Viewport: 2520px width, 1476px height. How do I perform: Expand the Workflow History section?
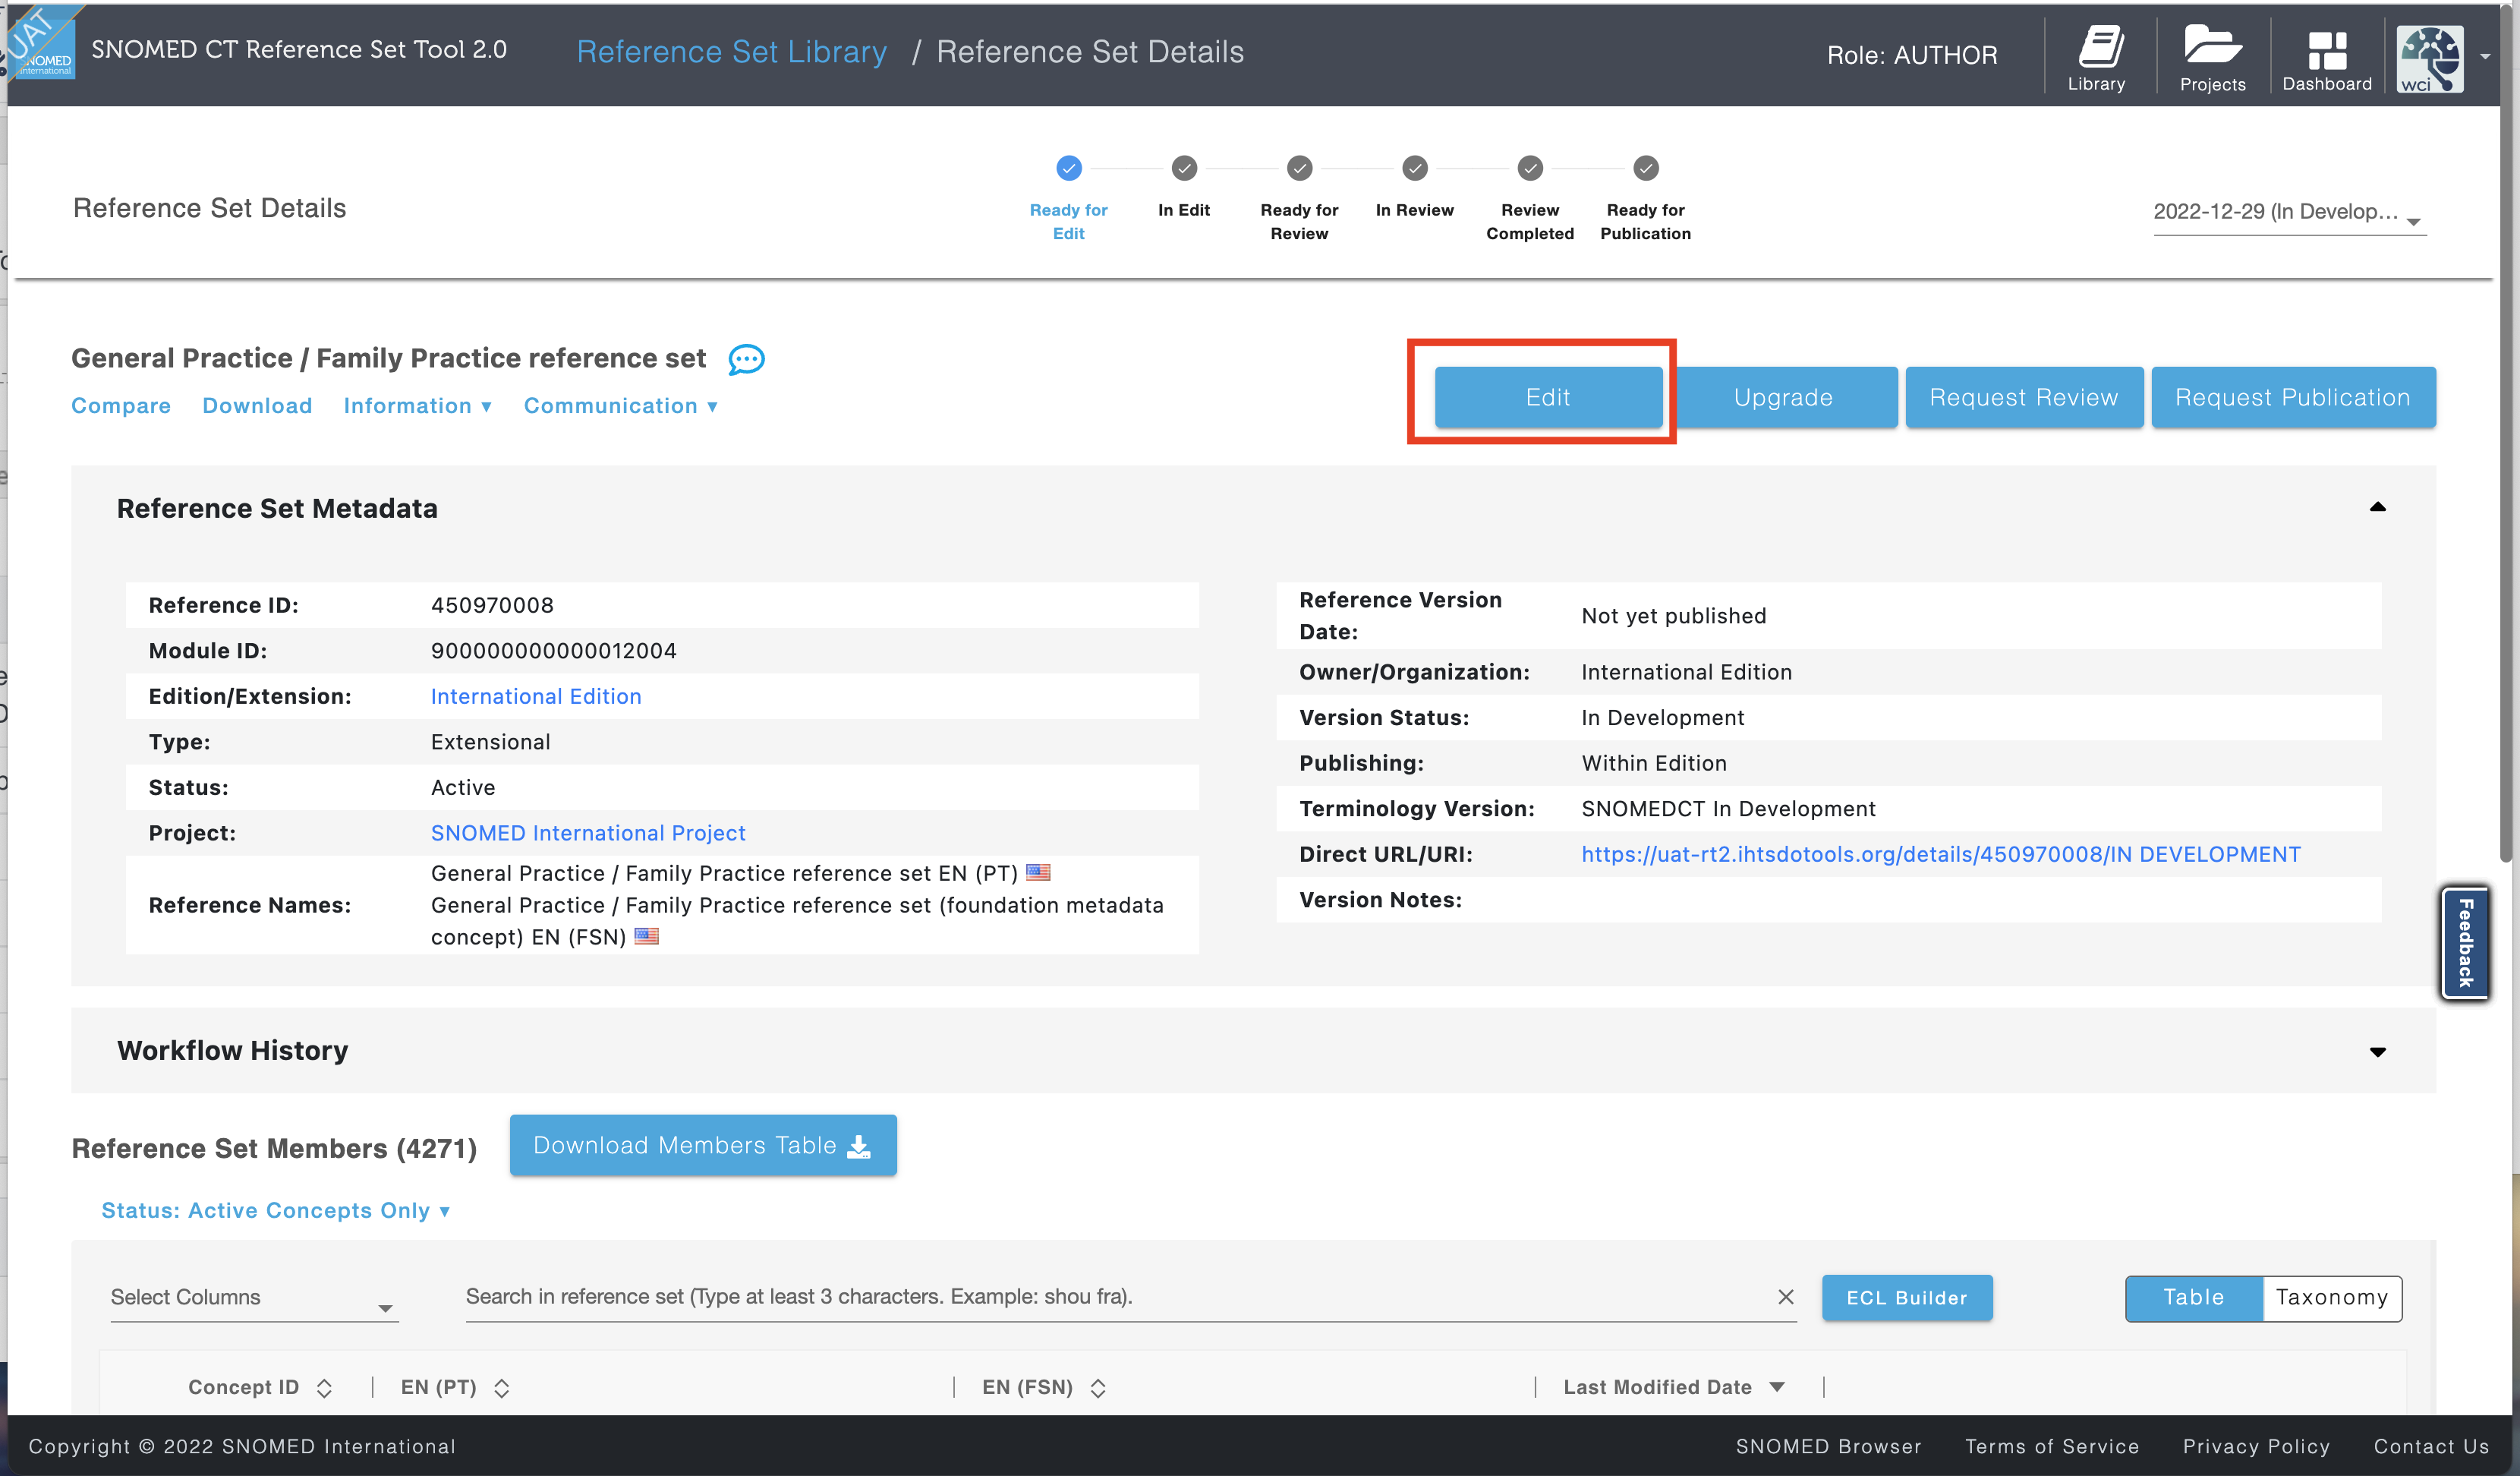tap(2378, 1051)
